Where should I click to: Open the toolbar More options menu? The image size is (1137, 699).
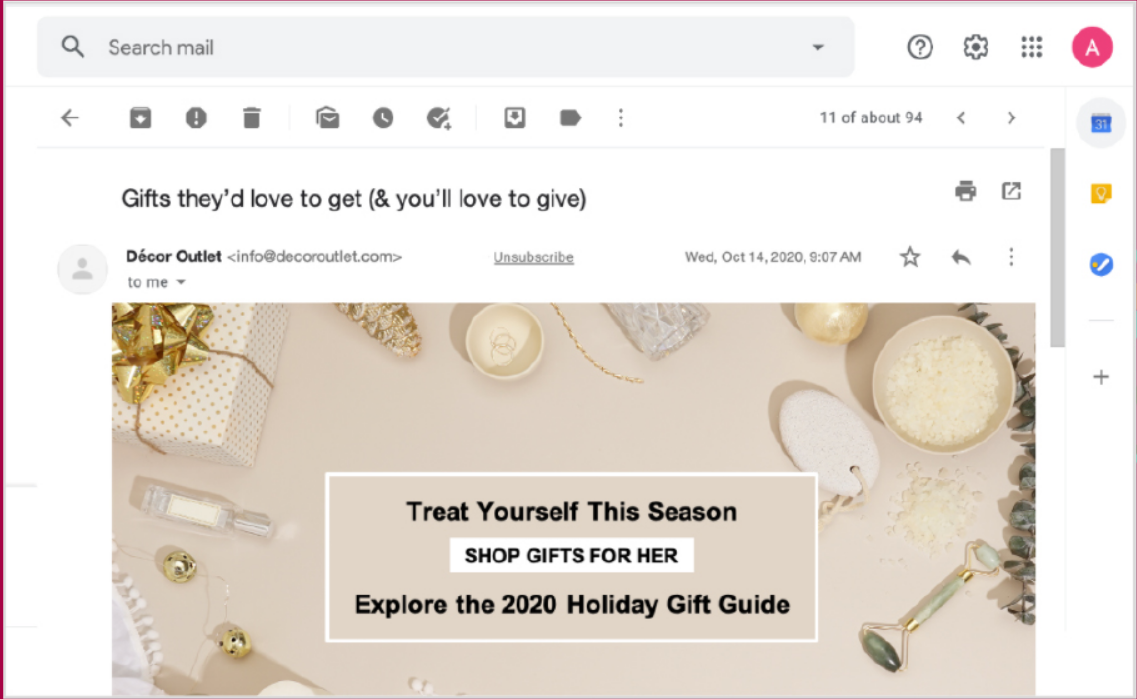click(621, 117)
